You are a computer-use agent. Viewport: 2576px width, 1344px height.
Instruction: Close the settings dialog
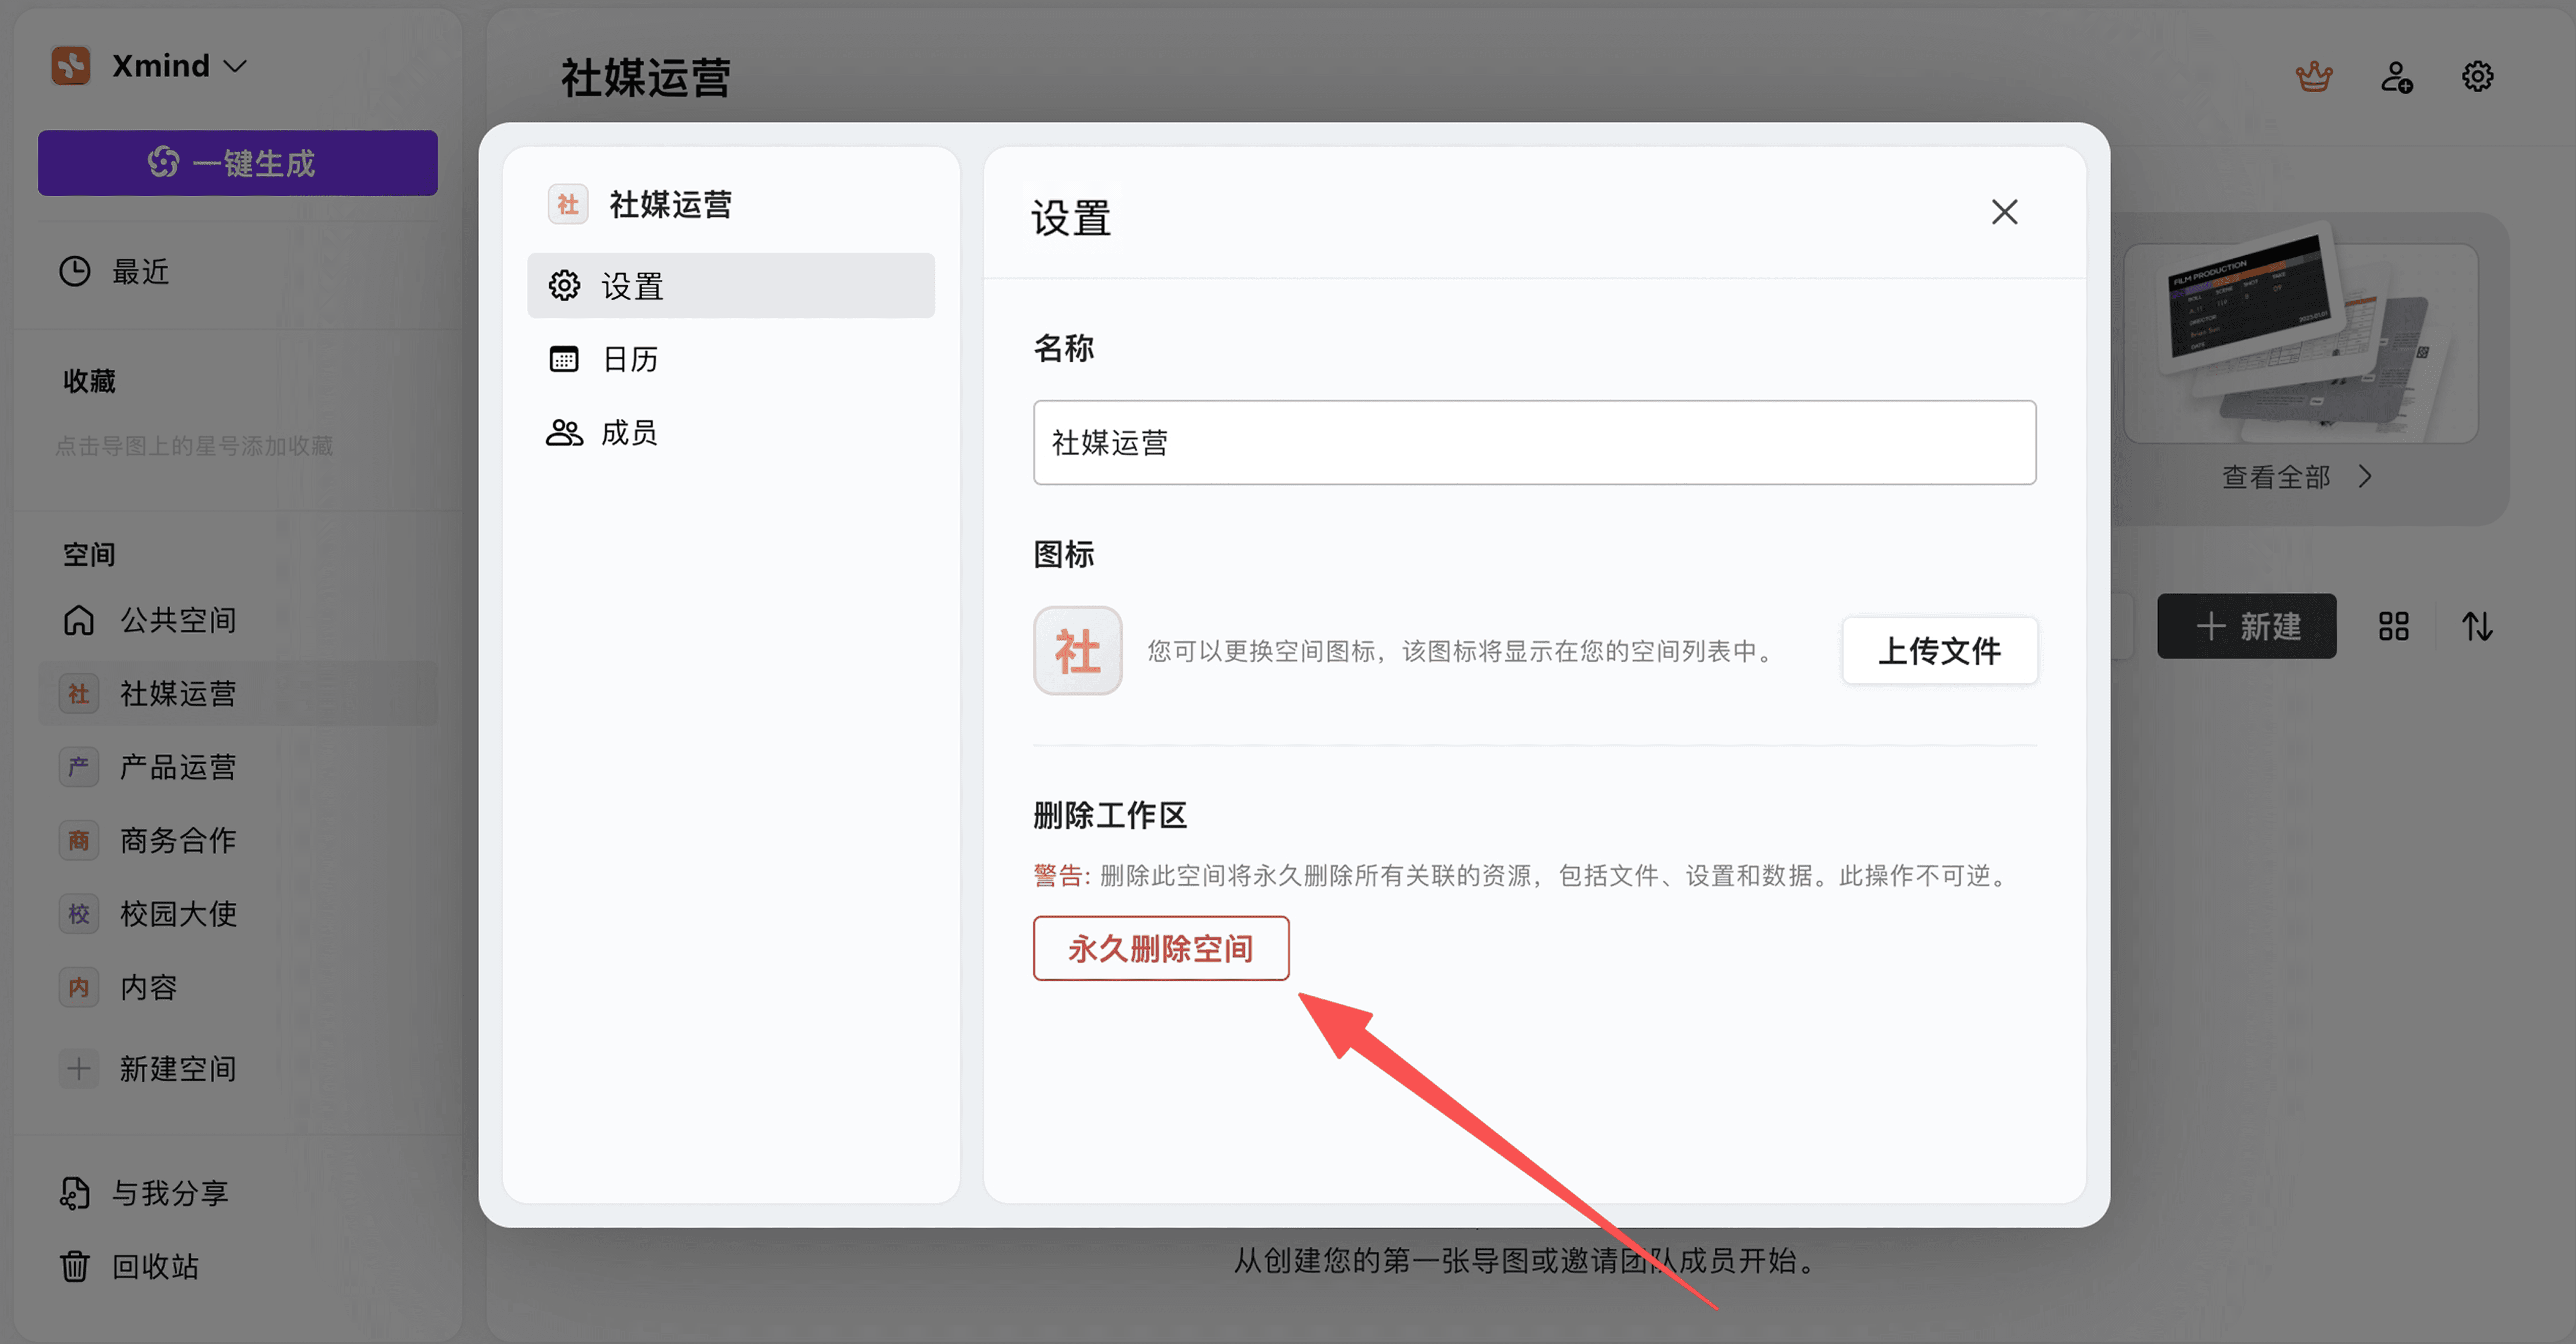pos(2004,212)
